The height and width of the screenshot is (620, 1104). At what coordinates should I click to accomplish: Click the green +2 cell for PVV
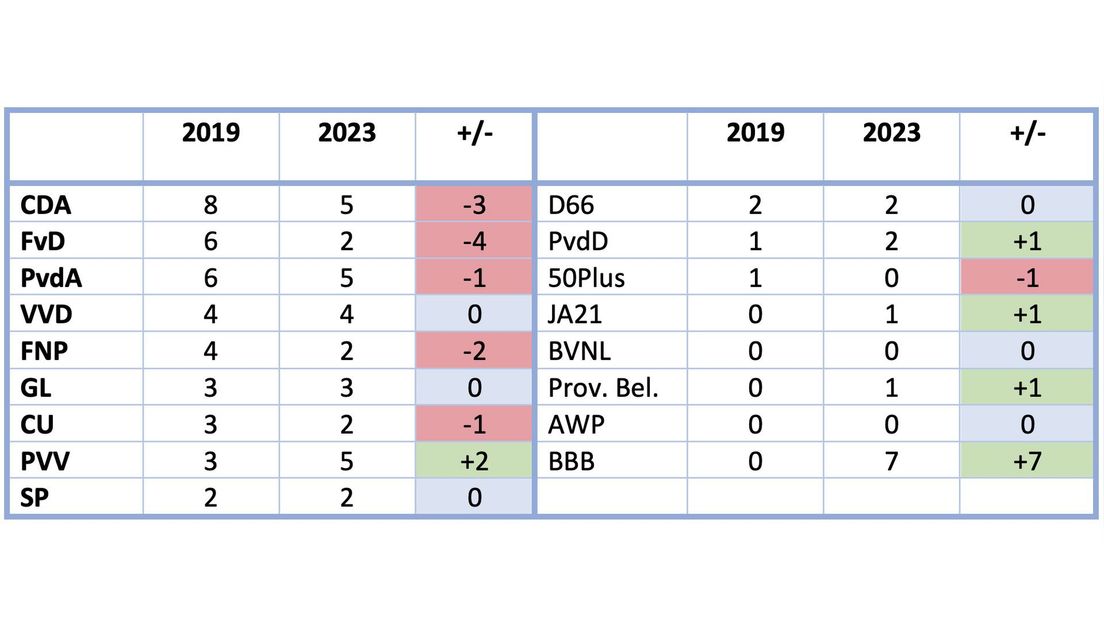coord(474,459)
